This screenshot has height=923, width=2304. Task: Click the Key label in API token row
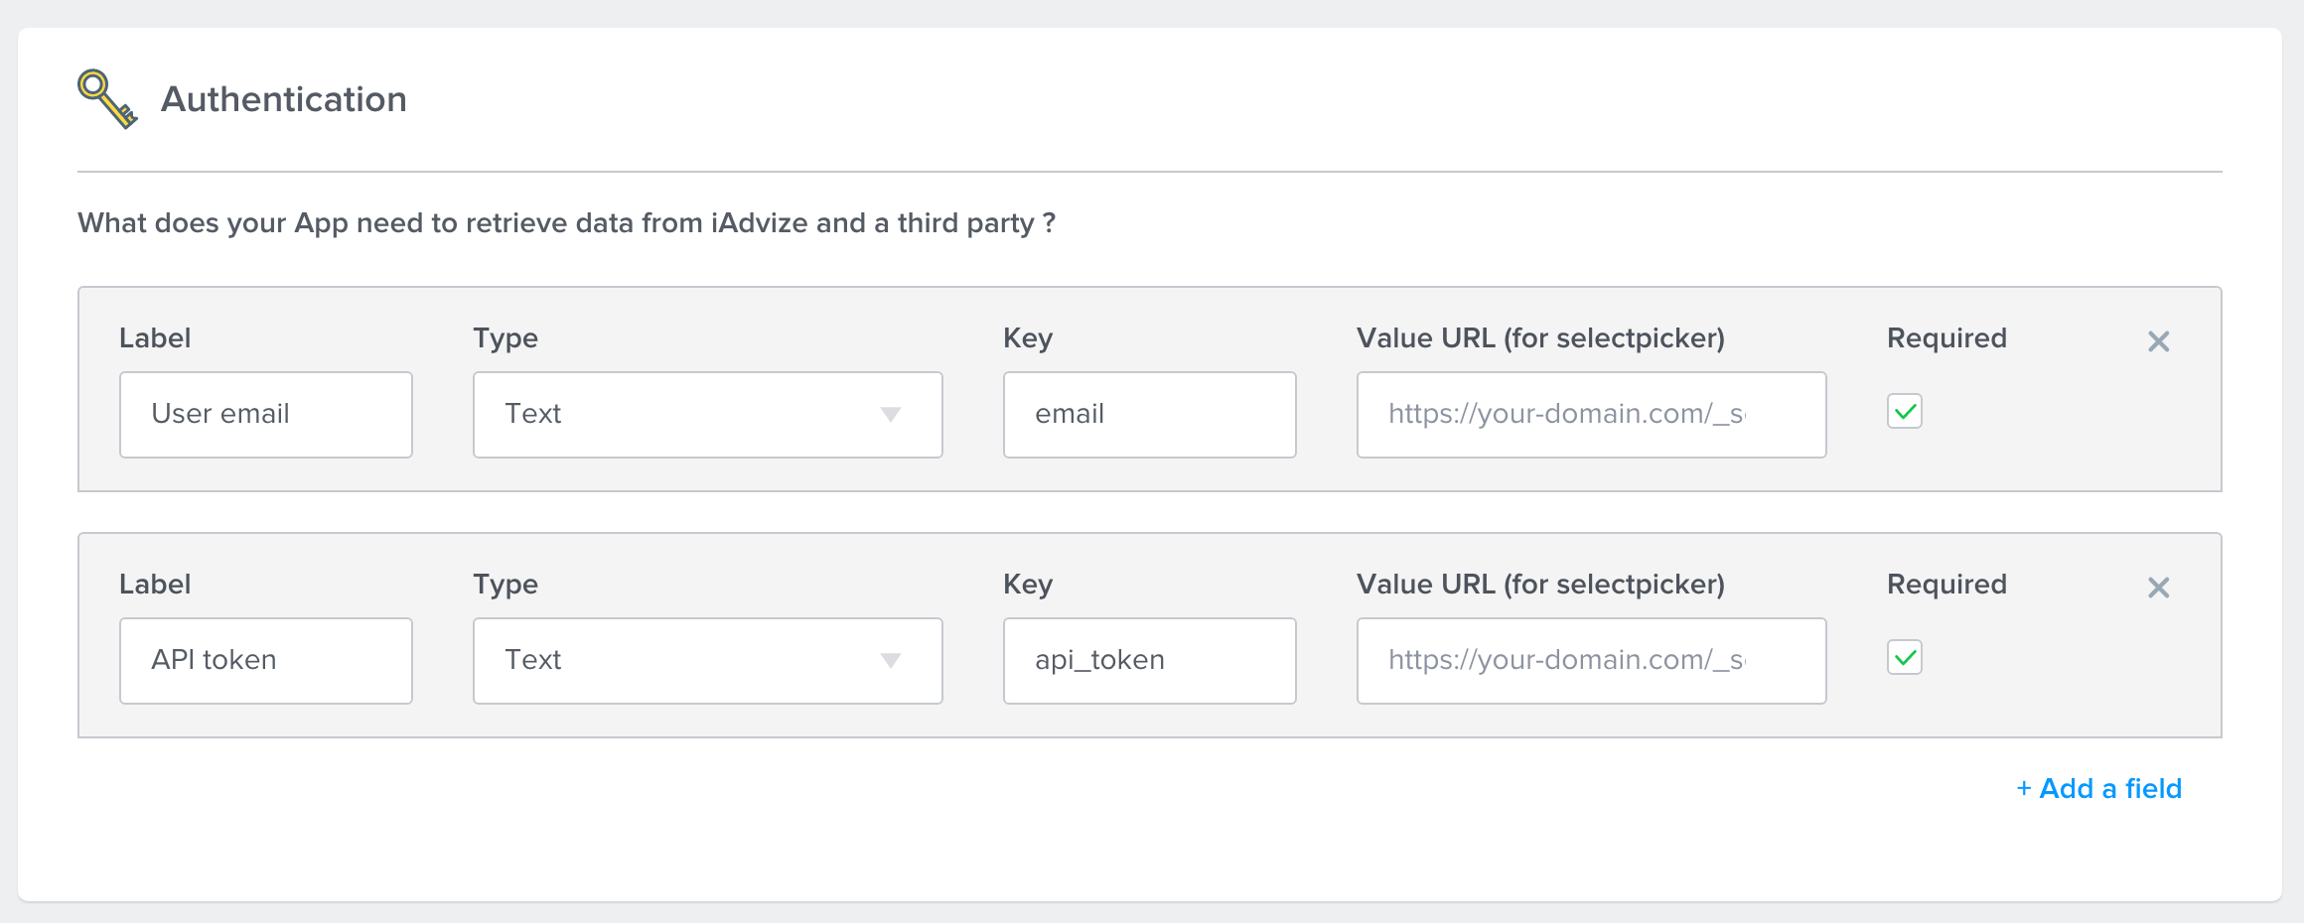point(1027,585)
